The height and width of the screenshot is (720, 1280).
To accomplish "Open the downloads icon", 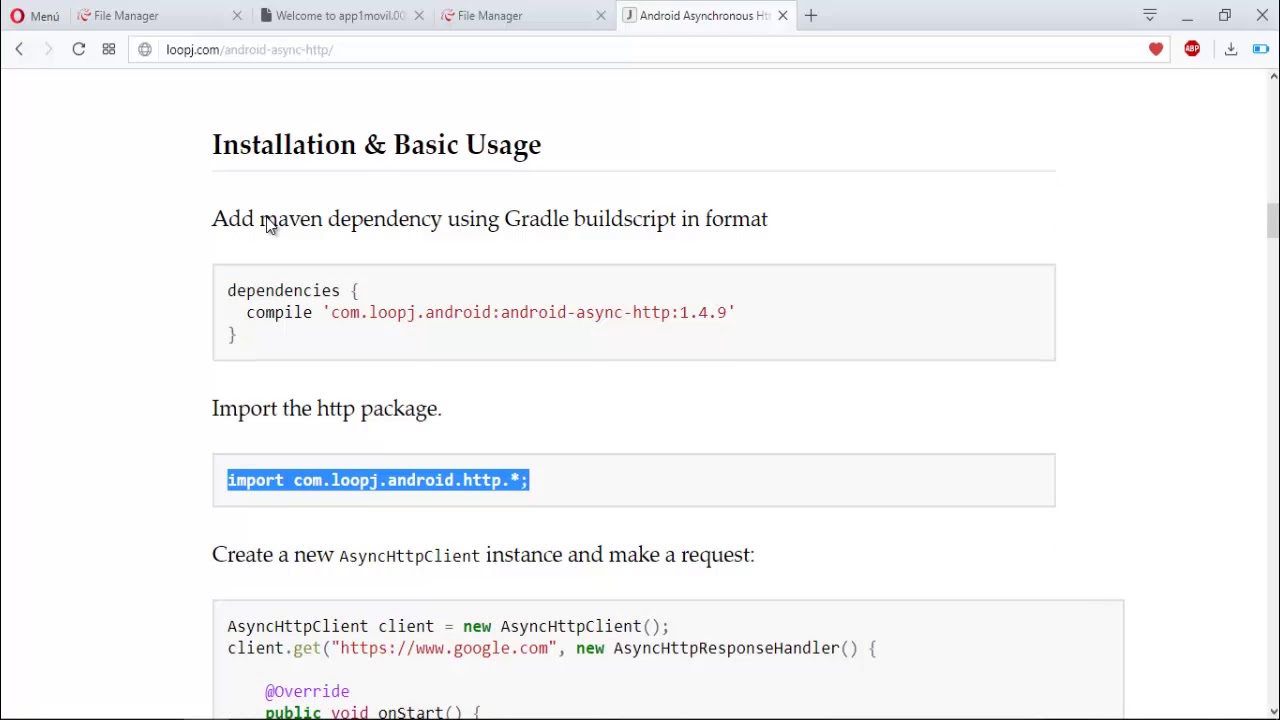I will click(1231, 49).
